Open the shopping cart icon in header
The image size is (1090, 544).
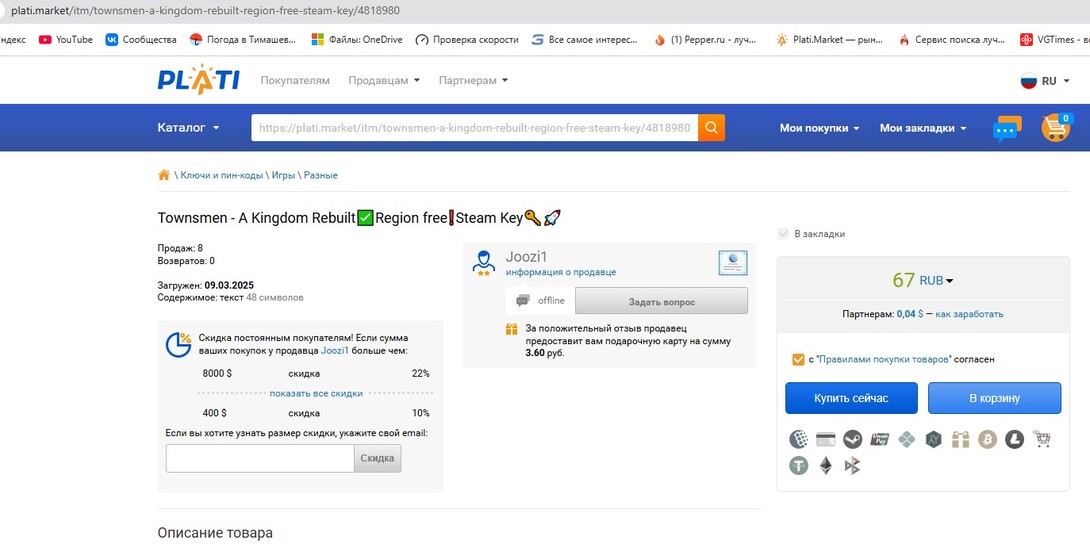pos(1055,128)
